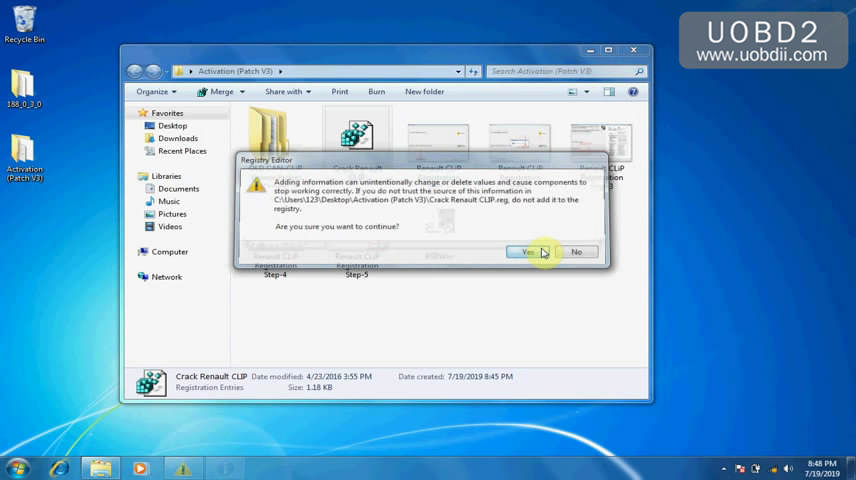Open the Recycle Bin desktop icon
Image resolution: width=856 pixels, height=480 pixels.
pos(23,23)
